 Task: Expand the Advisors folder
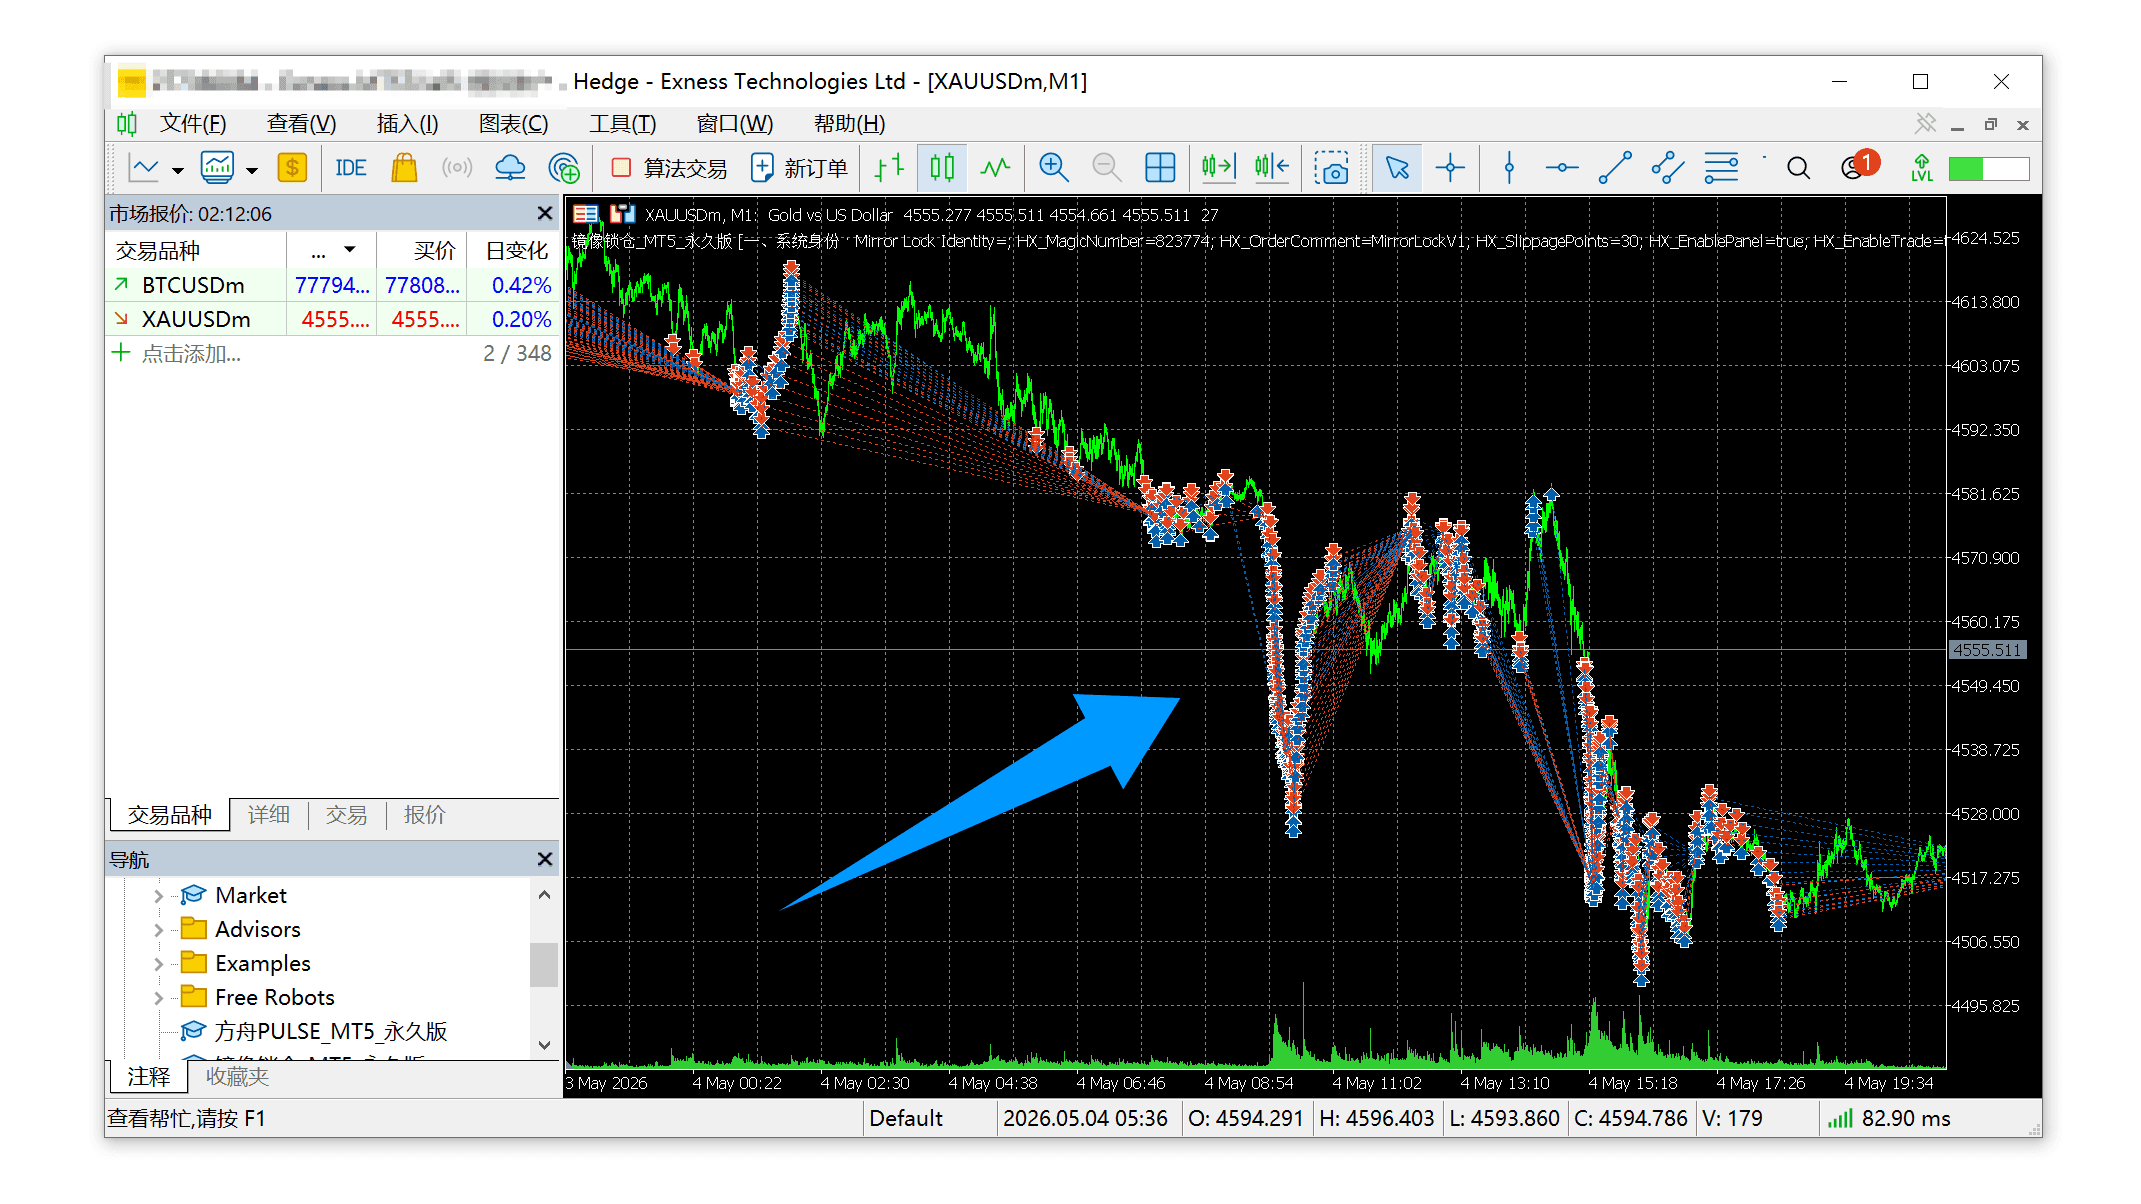[158, 930]
